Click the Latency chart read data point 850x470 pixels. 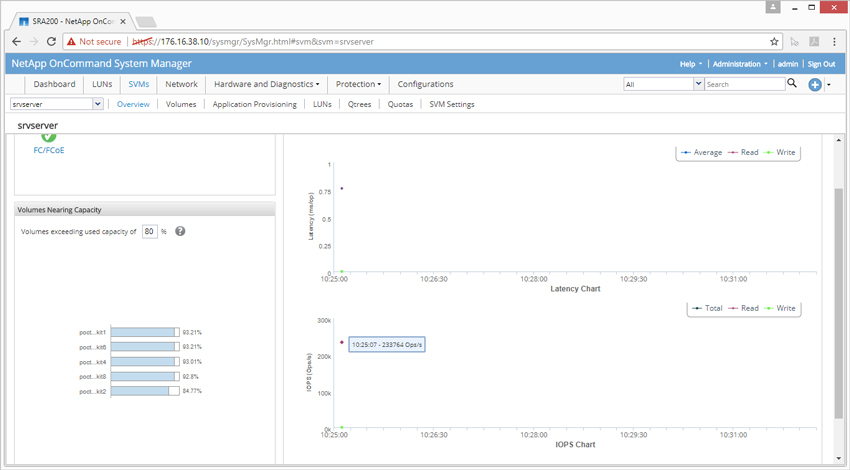click(x=342, y=188)
